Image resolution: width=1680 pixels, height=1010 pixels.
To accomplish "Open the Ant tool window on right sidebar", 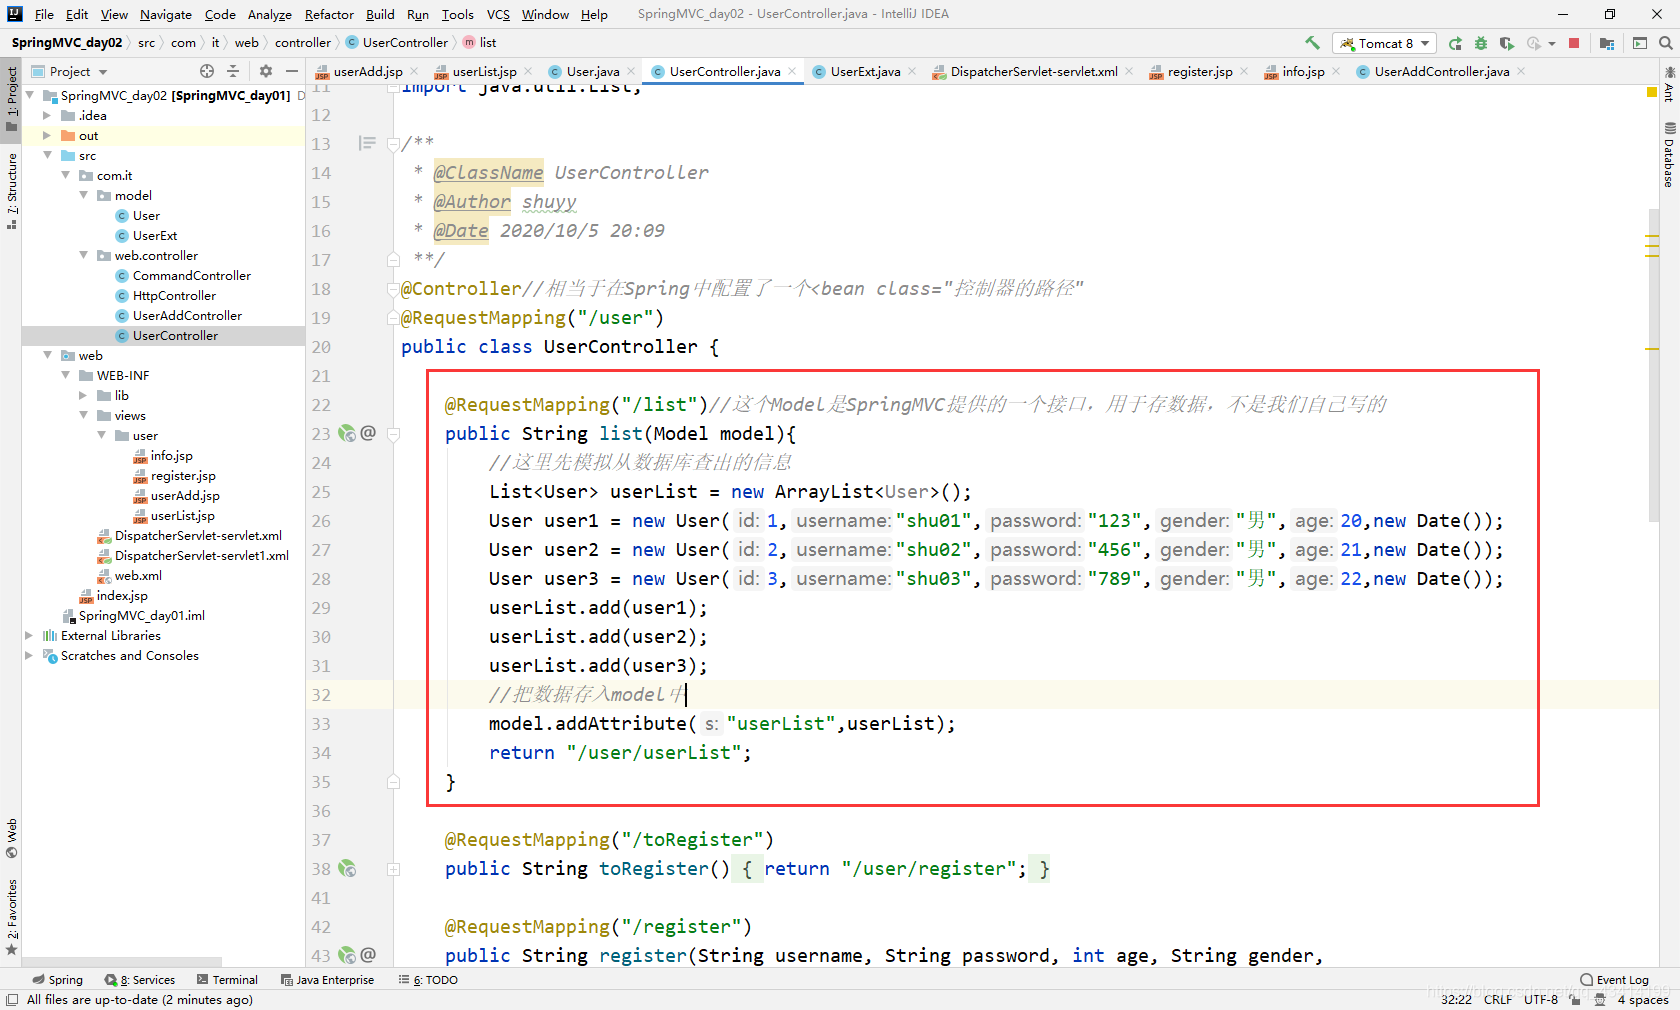I will (x=1669, y=85).
